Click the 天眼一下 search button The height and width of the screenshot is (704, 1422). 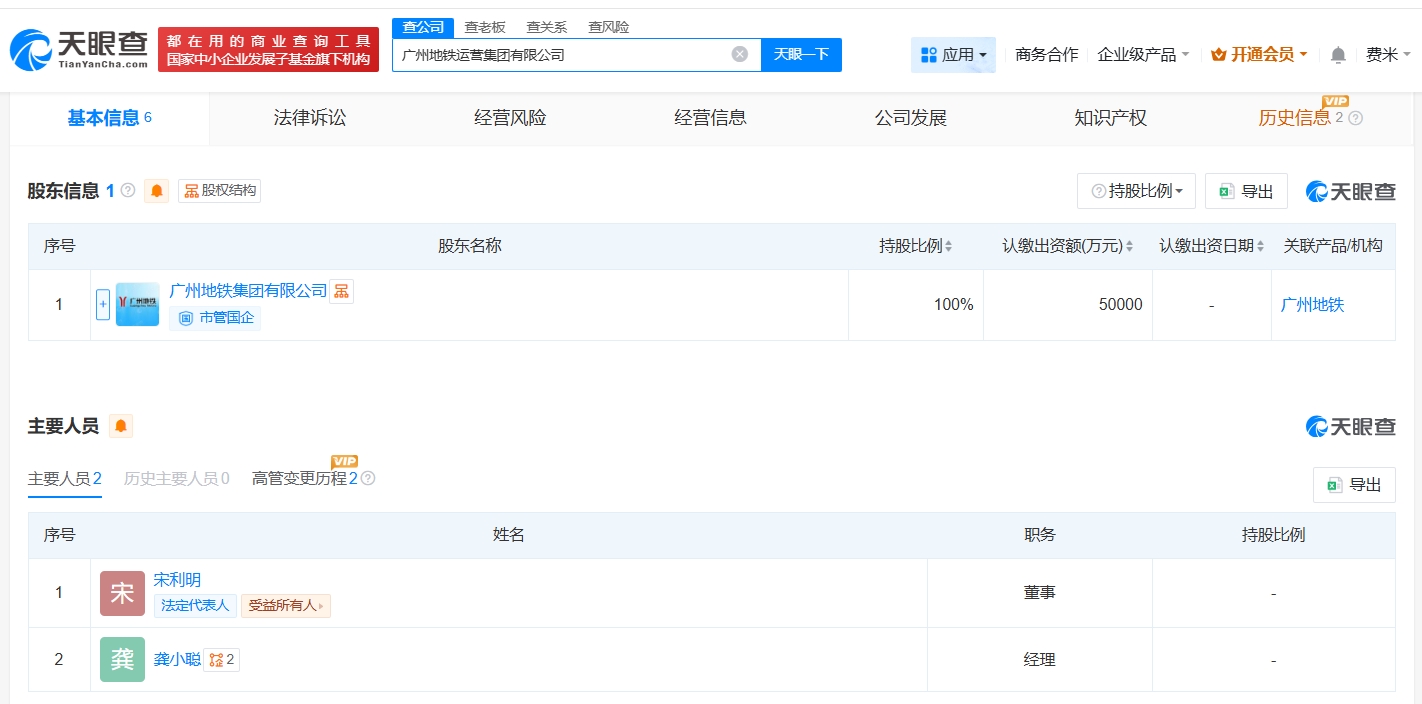click(x=801, y=55)
